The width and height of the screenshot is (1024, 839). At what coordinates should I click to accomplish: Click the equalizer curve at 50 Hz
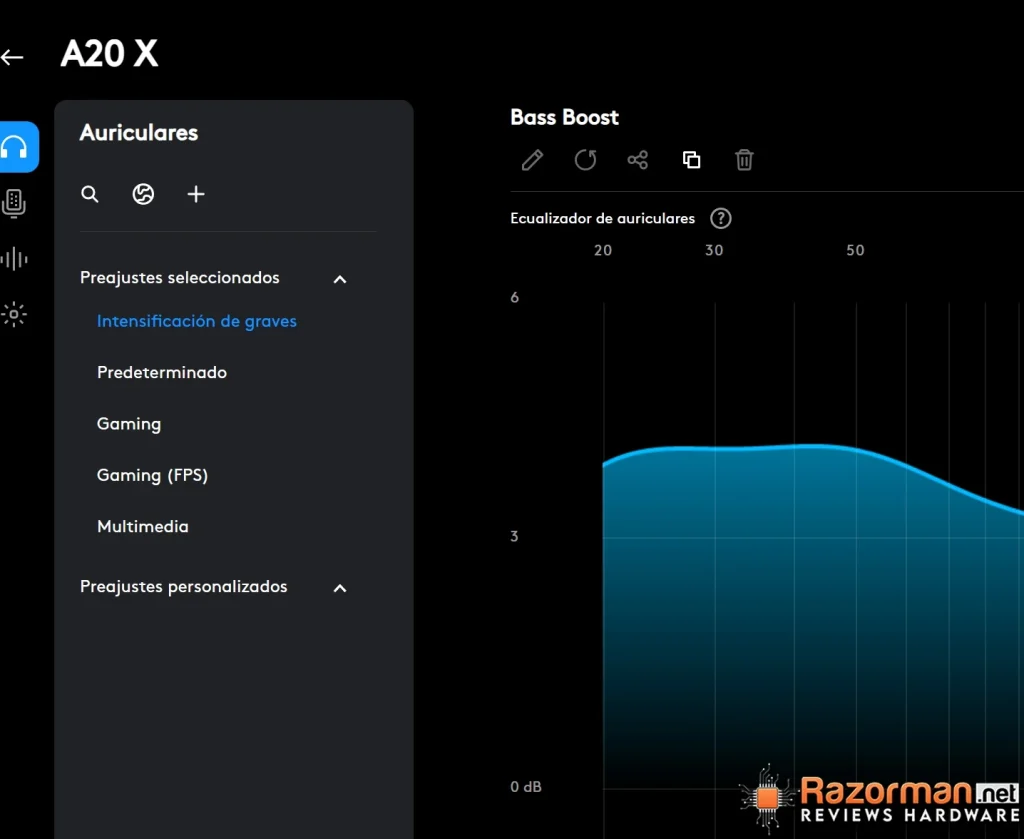pos(856,450)
